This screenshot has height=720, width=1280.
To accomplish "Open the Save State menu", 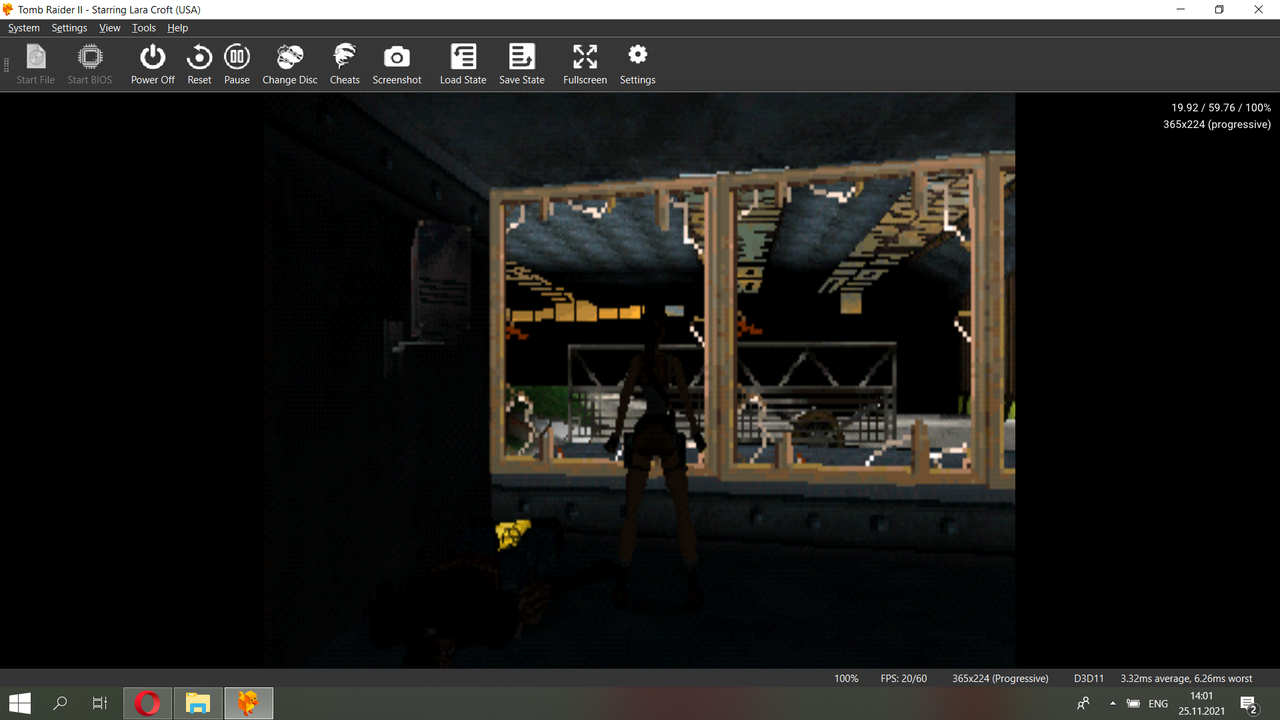I will pos(522,64).
